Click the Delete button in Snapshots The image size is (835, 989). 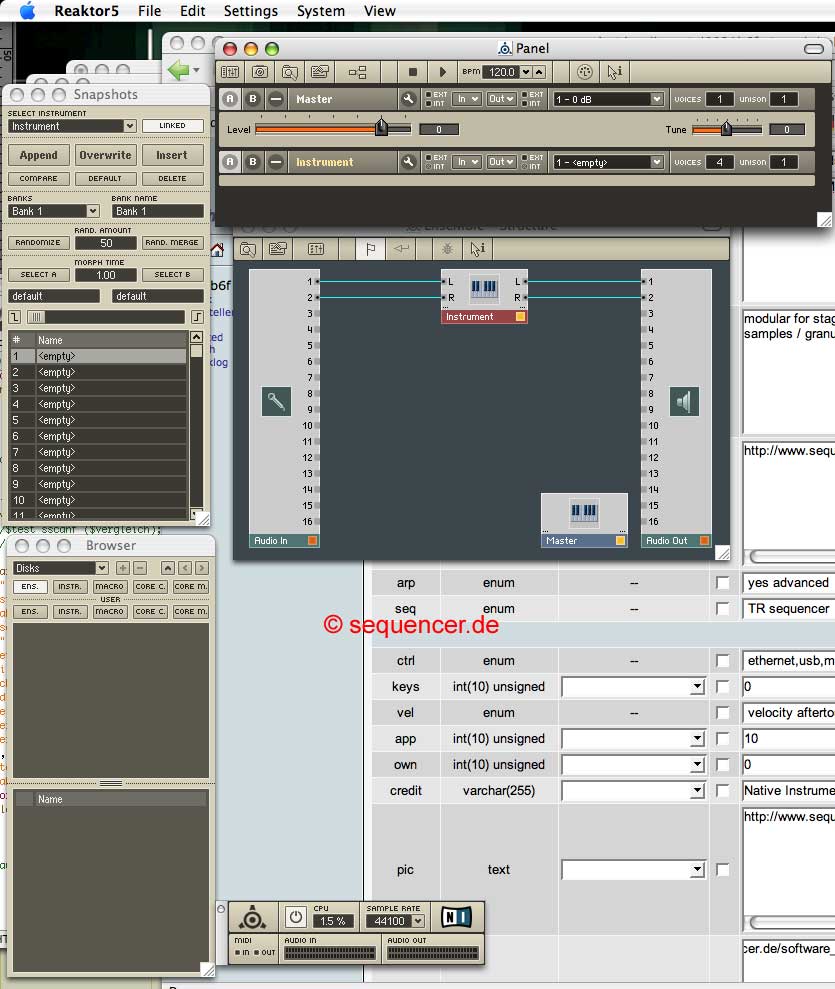[x=172, y=178]
